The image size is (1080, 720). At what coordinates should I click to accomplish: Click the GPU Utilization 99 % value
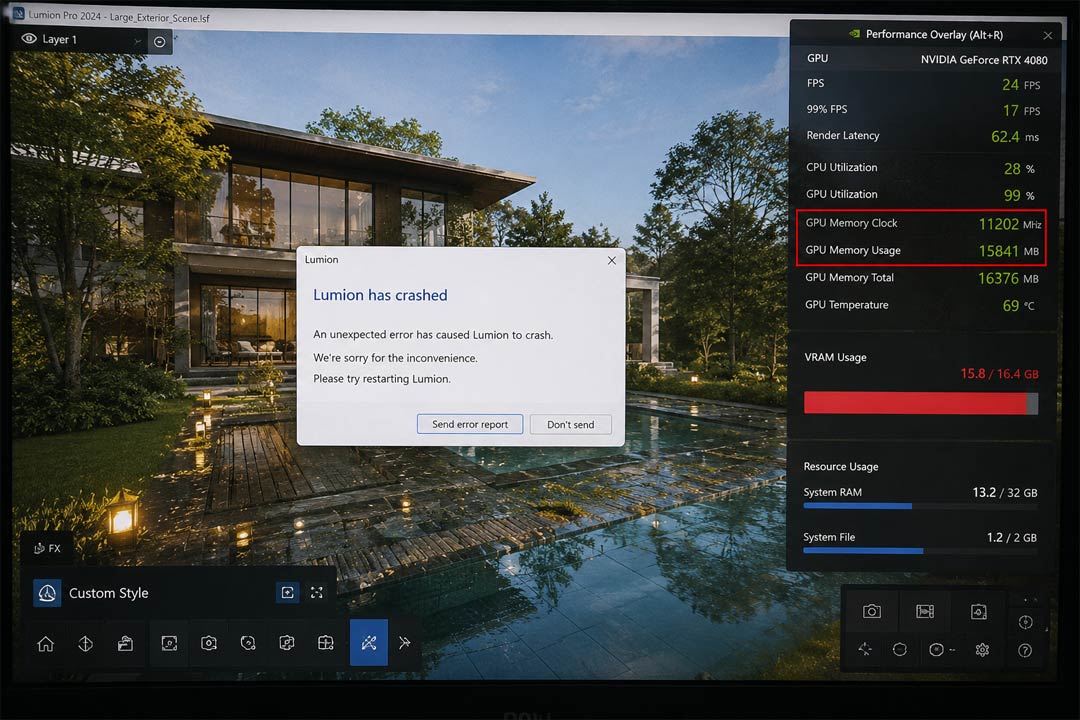(1019, 196)
